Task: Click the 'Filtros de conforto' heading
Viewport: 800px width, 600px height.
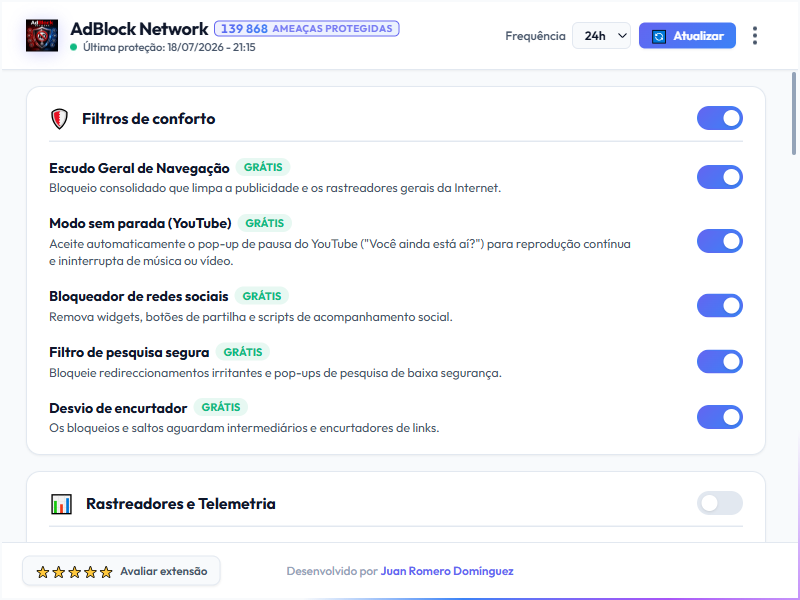Action: tap(148, 119)
